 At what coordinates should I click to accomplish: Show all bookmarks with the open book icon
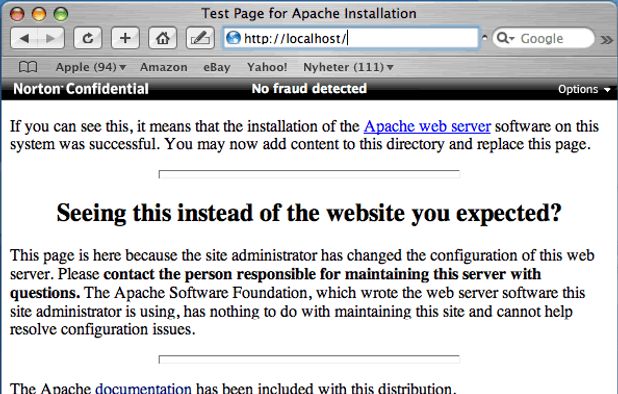(28, 67)
